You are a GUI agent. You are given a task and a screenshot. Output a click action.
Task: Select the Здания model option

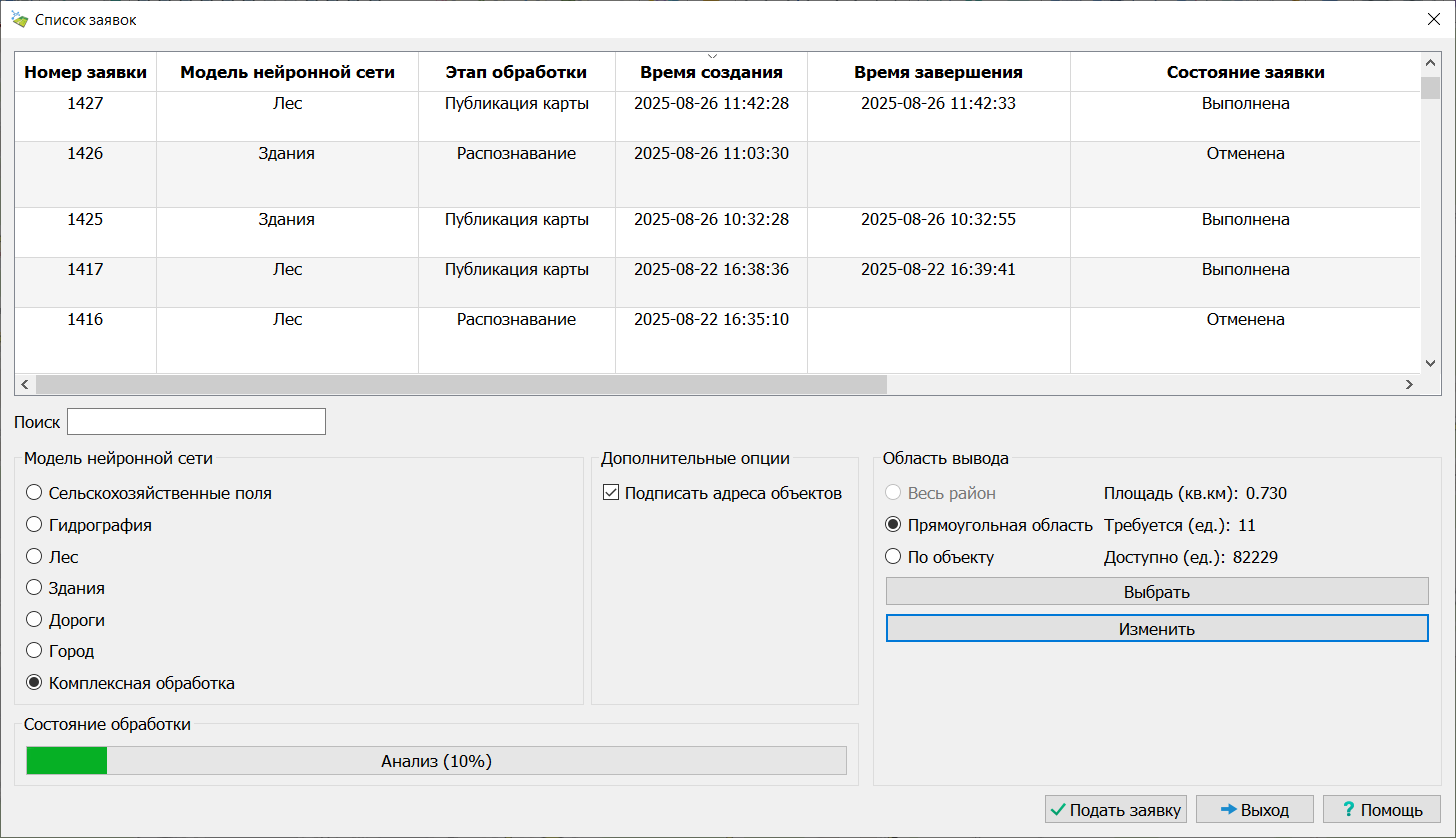34,588
